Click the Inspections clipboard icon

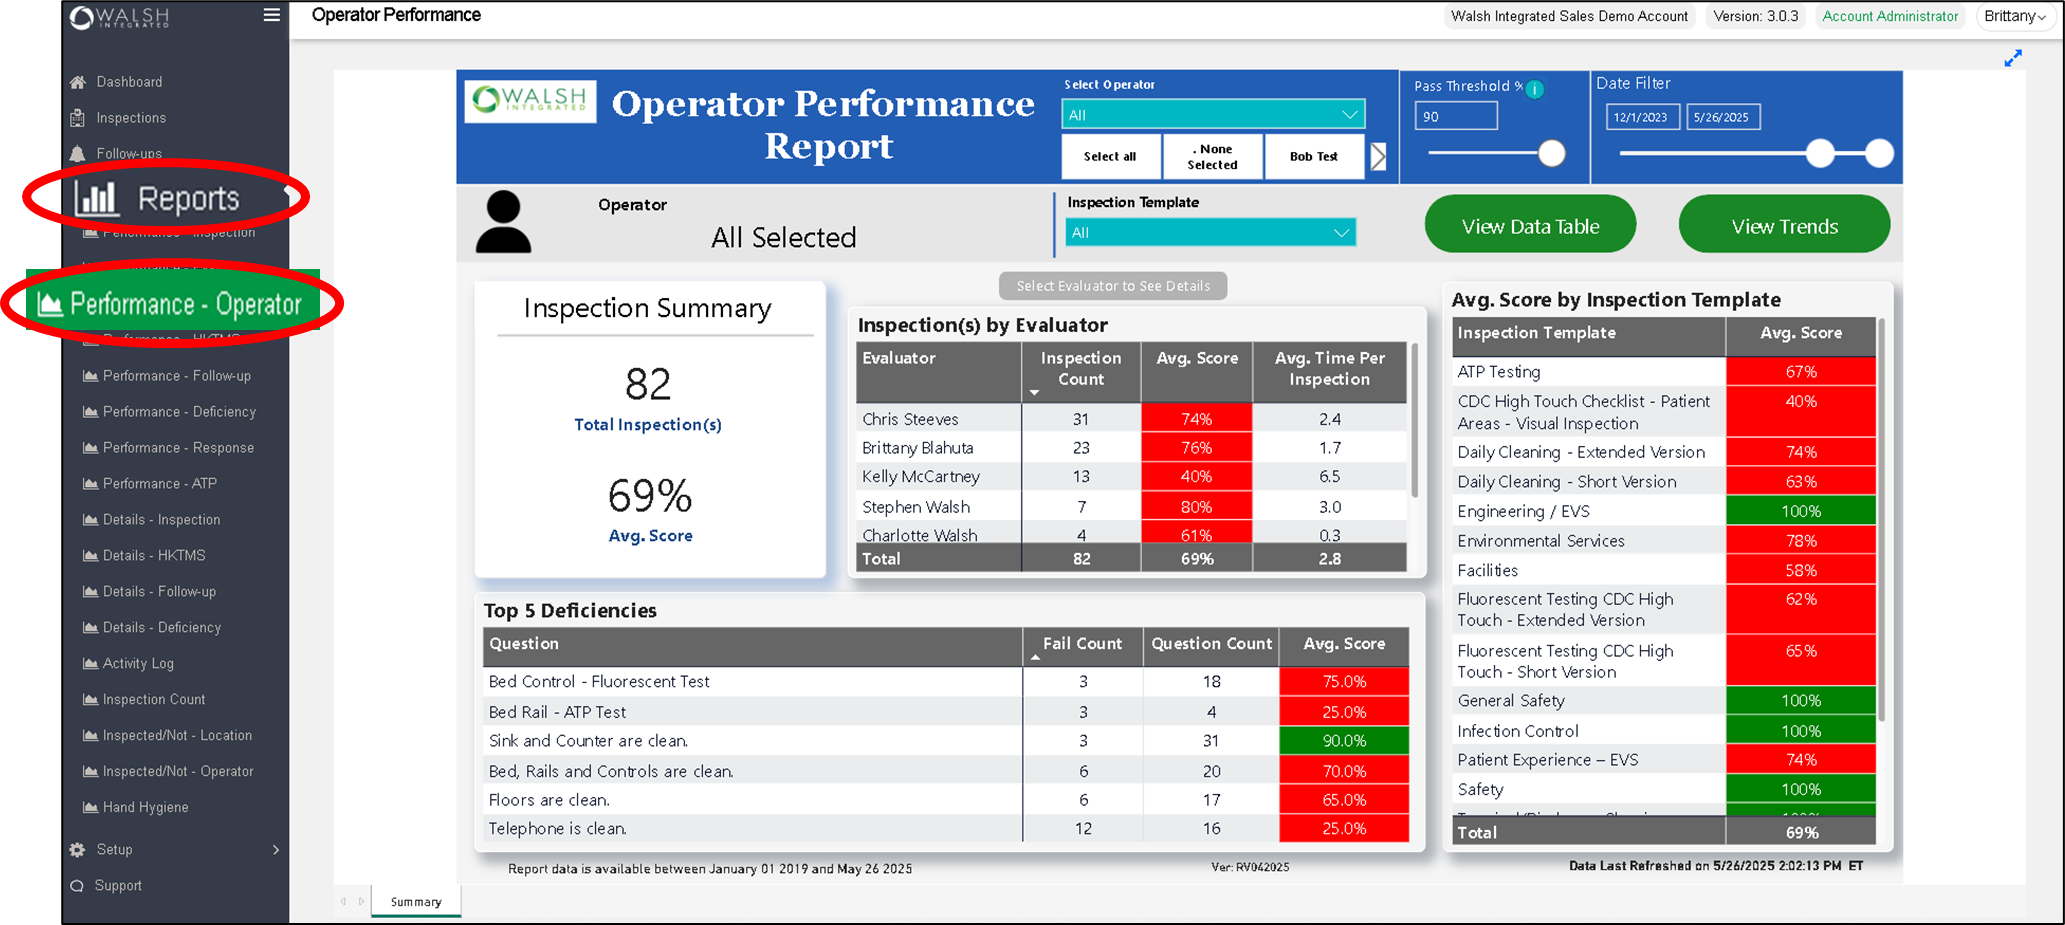click(78, 118)
